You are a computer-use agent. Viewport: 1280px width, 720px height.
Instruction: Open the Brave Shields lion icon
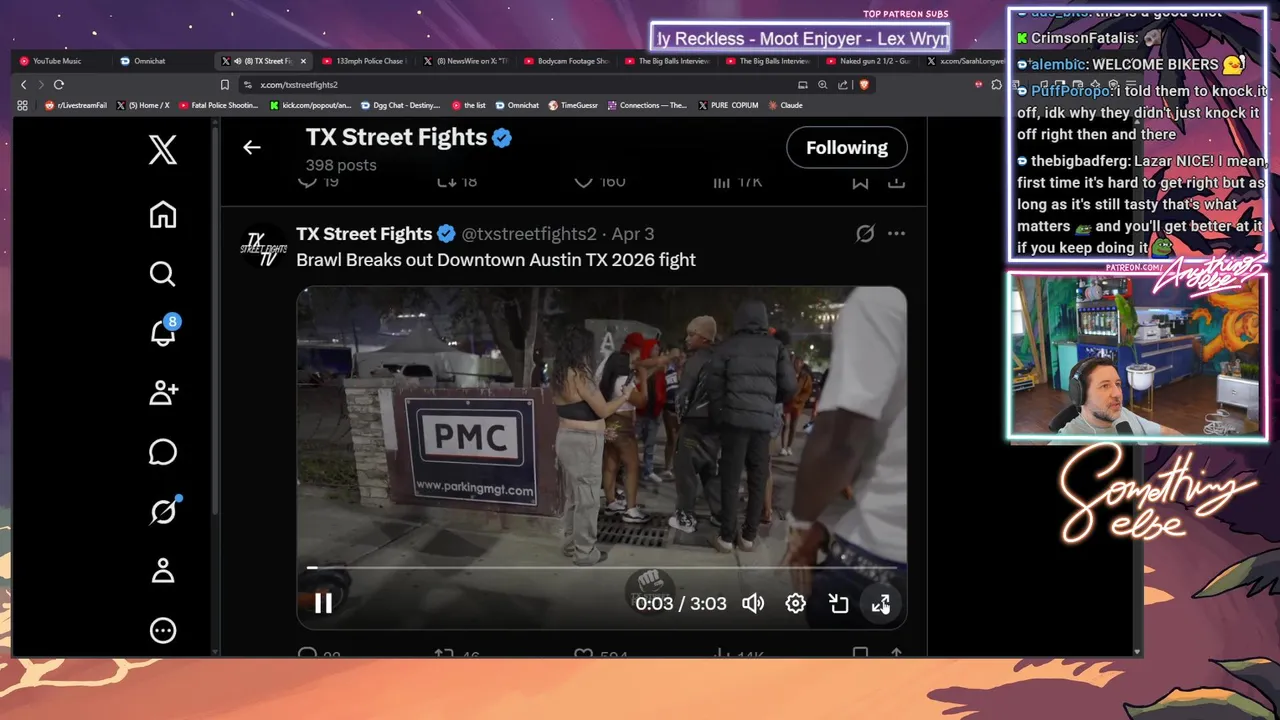[864, 85]
